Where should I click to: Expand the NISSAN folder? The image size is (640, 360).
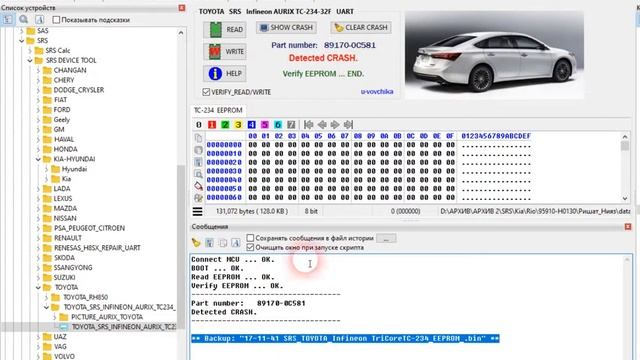[x=38, y=218]
